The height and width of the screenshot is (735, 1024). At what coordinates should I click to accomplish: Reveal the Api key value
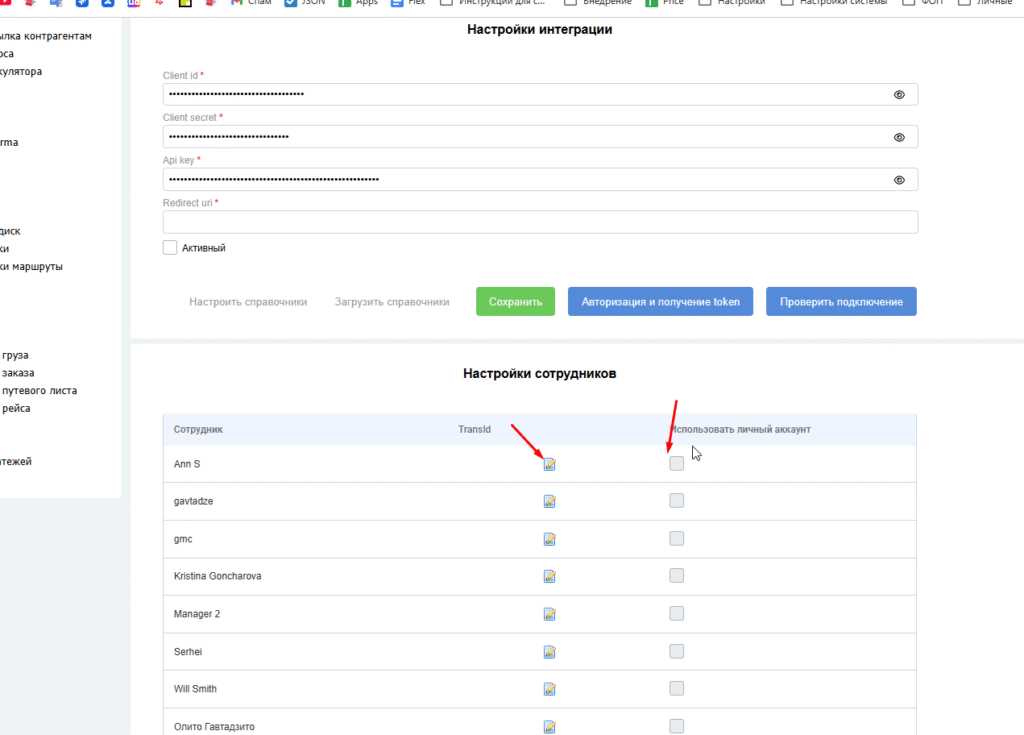pos(899,180)
